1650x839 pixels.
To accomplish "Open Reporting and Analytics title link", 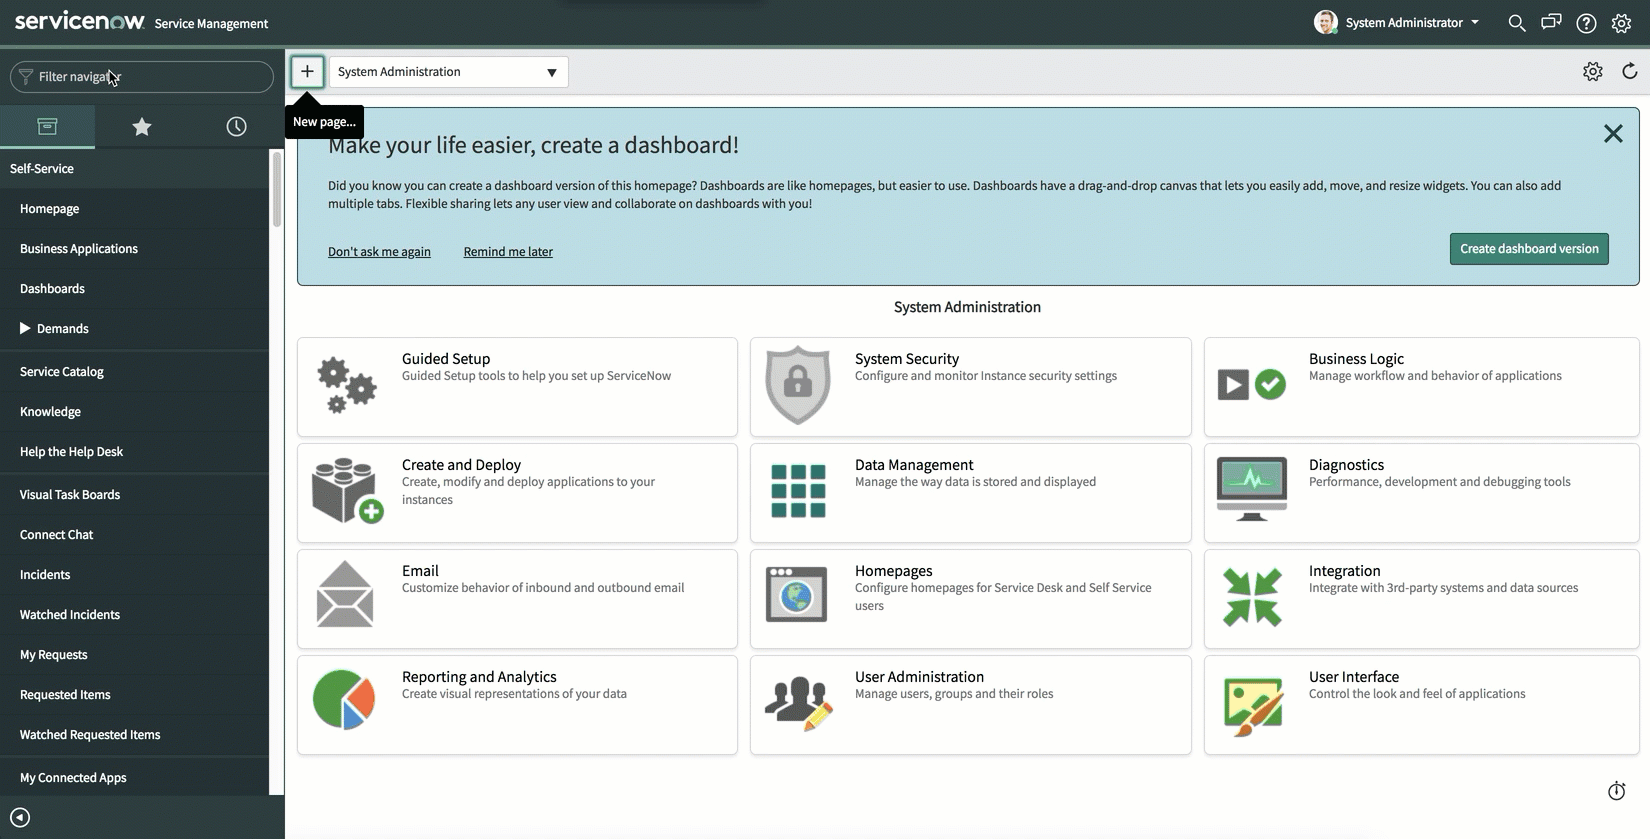I will pyautogui.click(x=479, y=677).
